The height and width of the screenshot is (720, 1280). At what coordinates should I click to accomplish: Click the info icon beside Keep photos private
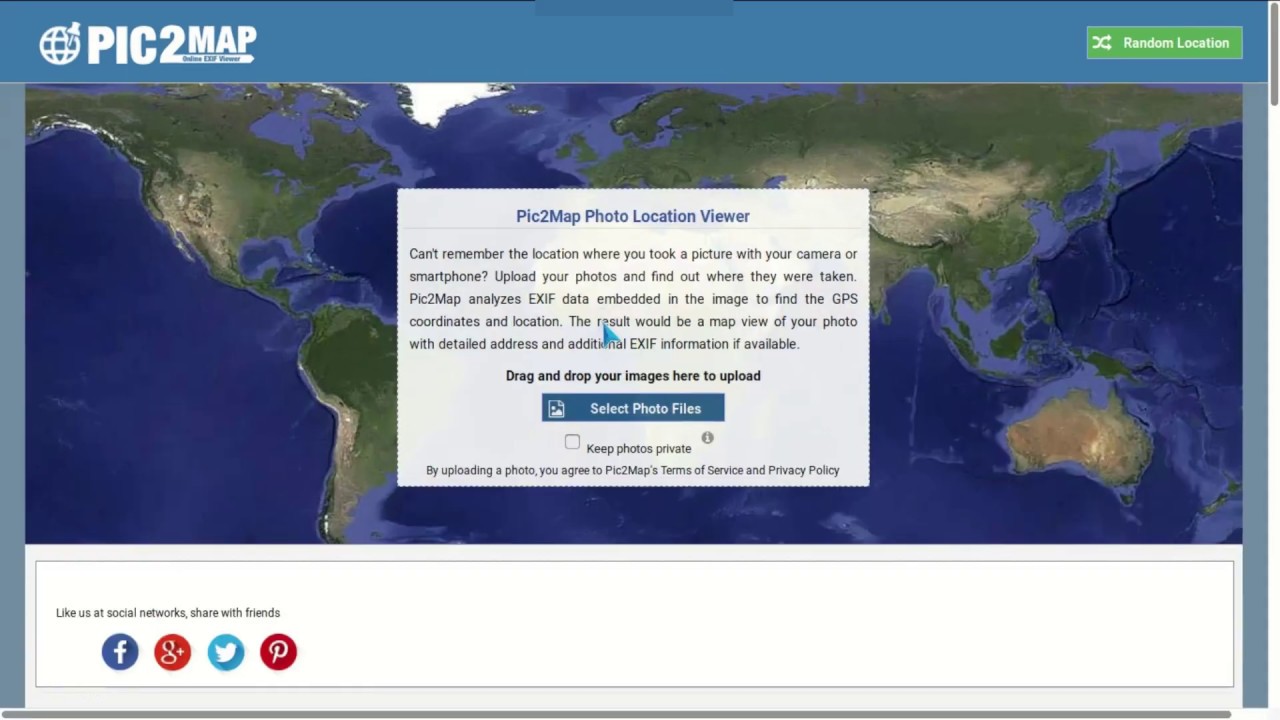707,438
